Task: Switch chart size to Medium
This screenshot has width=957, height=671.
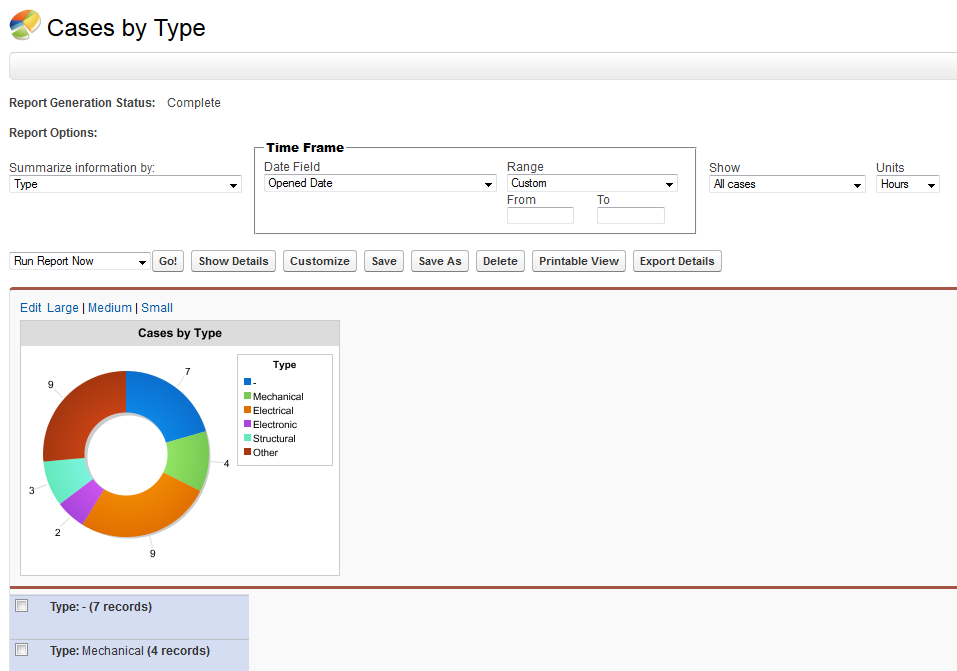Action: [x=110, y=308]
